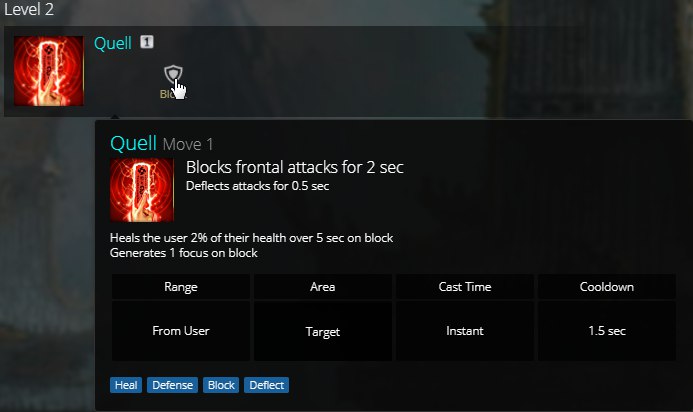Click the Area column header
Screen dimensions: 693x412
click(x=323, y=287)
